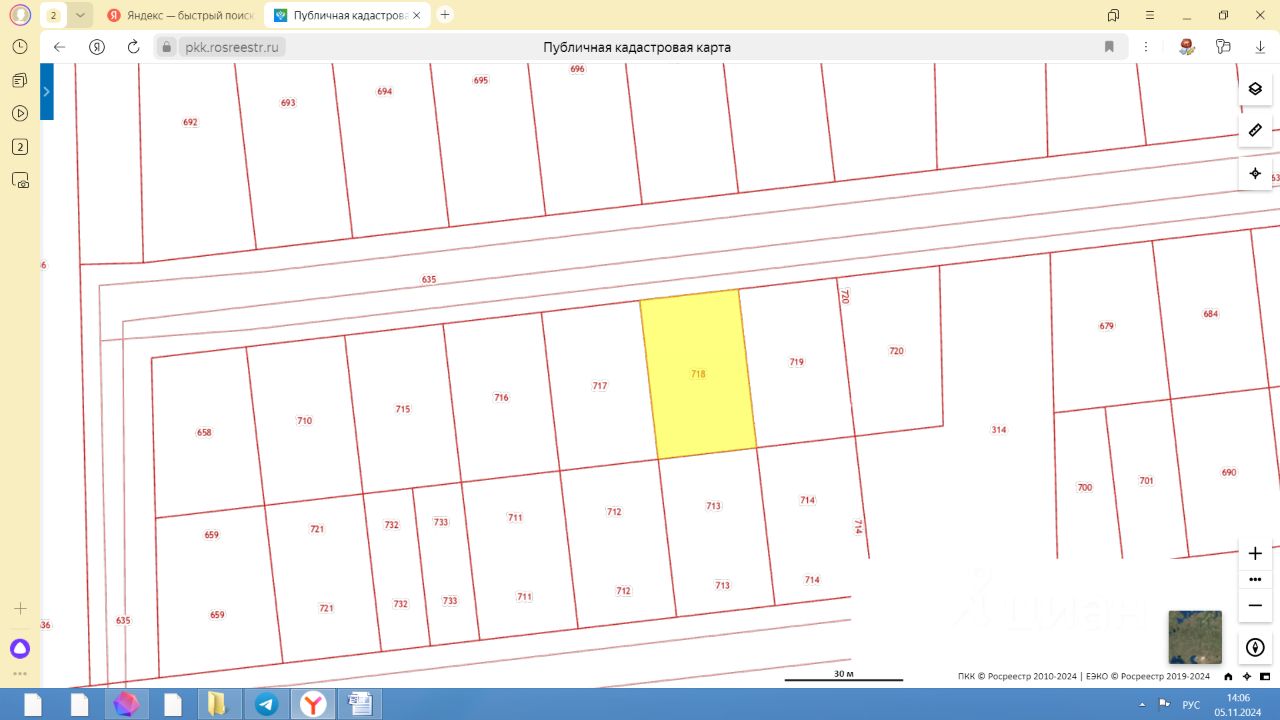The width and height of the screenshot is (1280, 720).
Task: Select parcel 695 on the map
Action: tap(481, 80)
